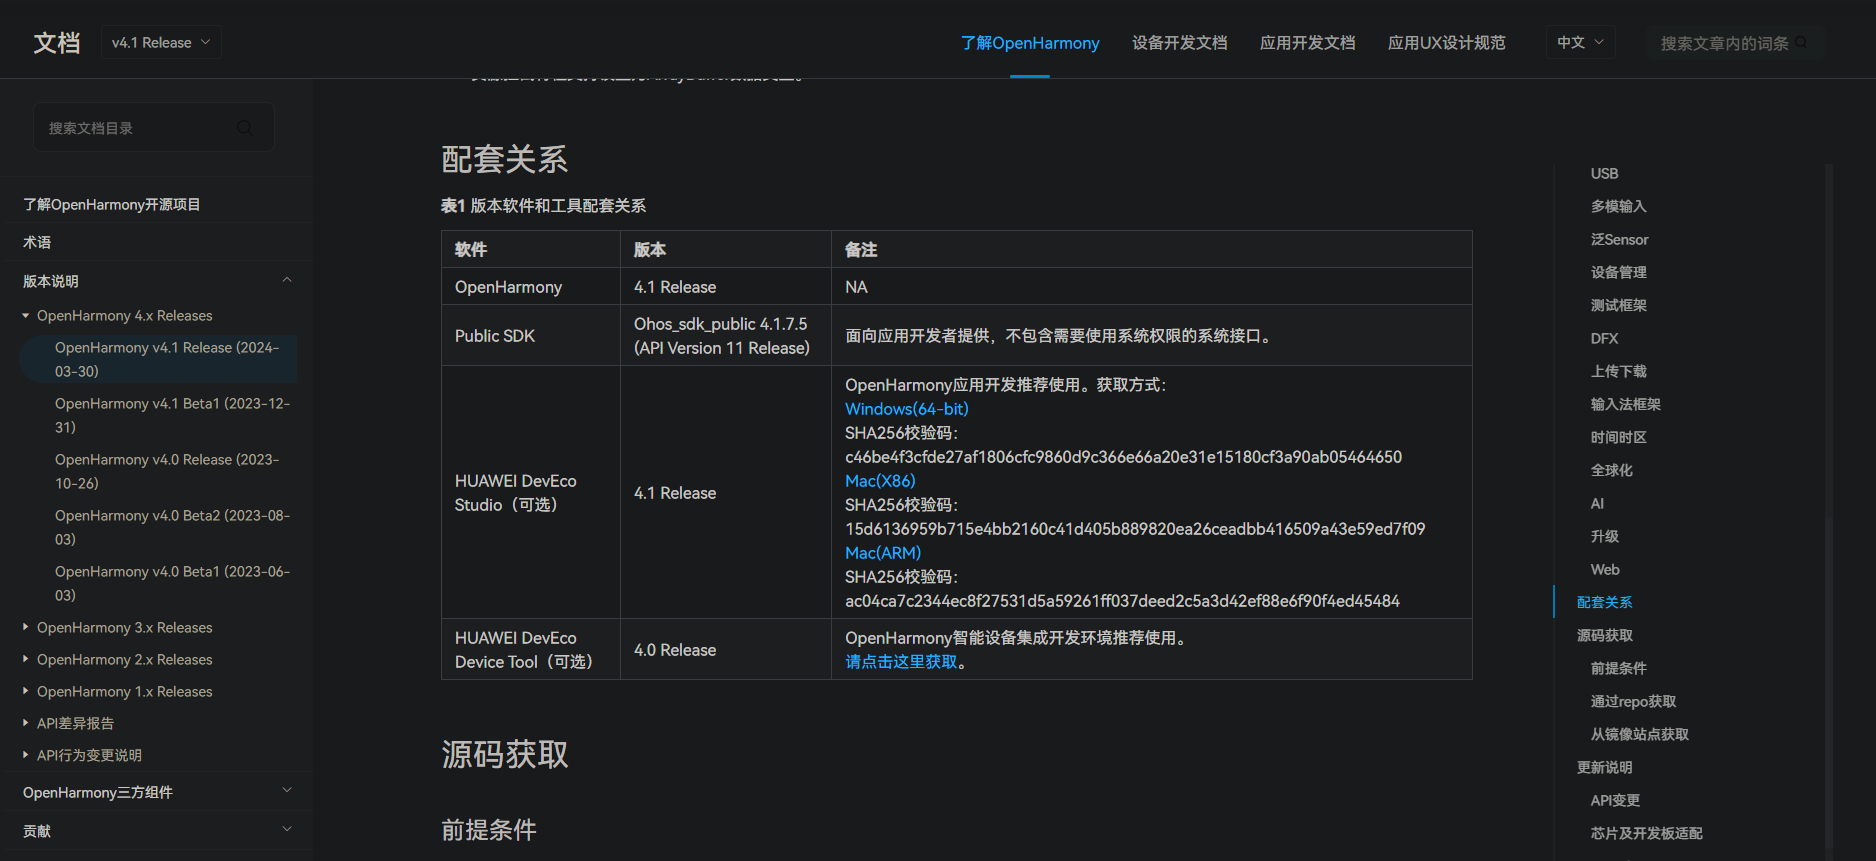Image resolution: width=1876 pixels, height=861 pixels.
Task: Jump to 上传下载 in page outline
Action: pos(1618,371)
